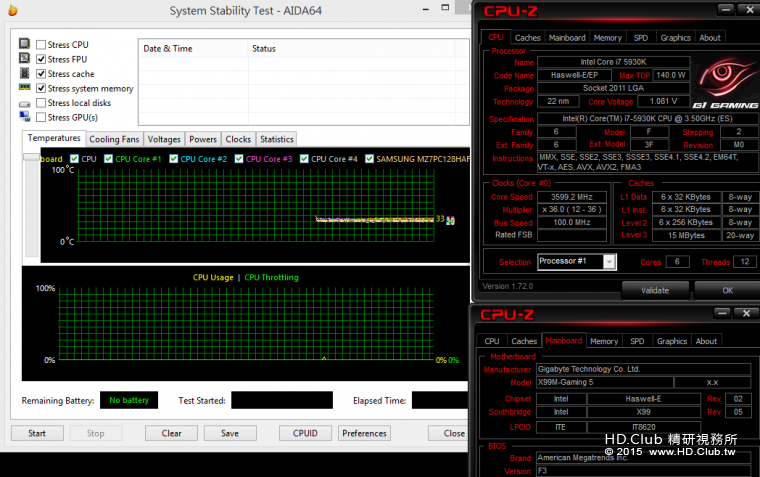Maximize the AIDA64 System Stability Test window

(445, 7)
